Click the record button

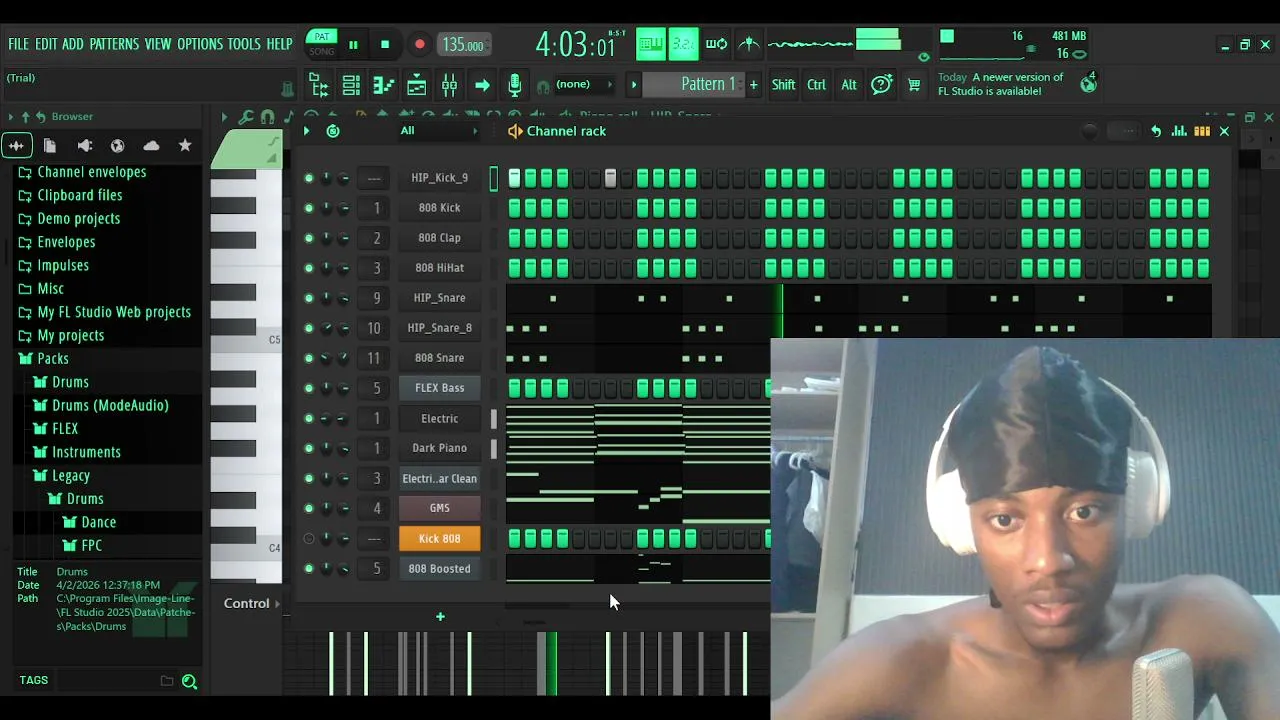(x=420, y=44)
